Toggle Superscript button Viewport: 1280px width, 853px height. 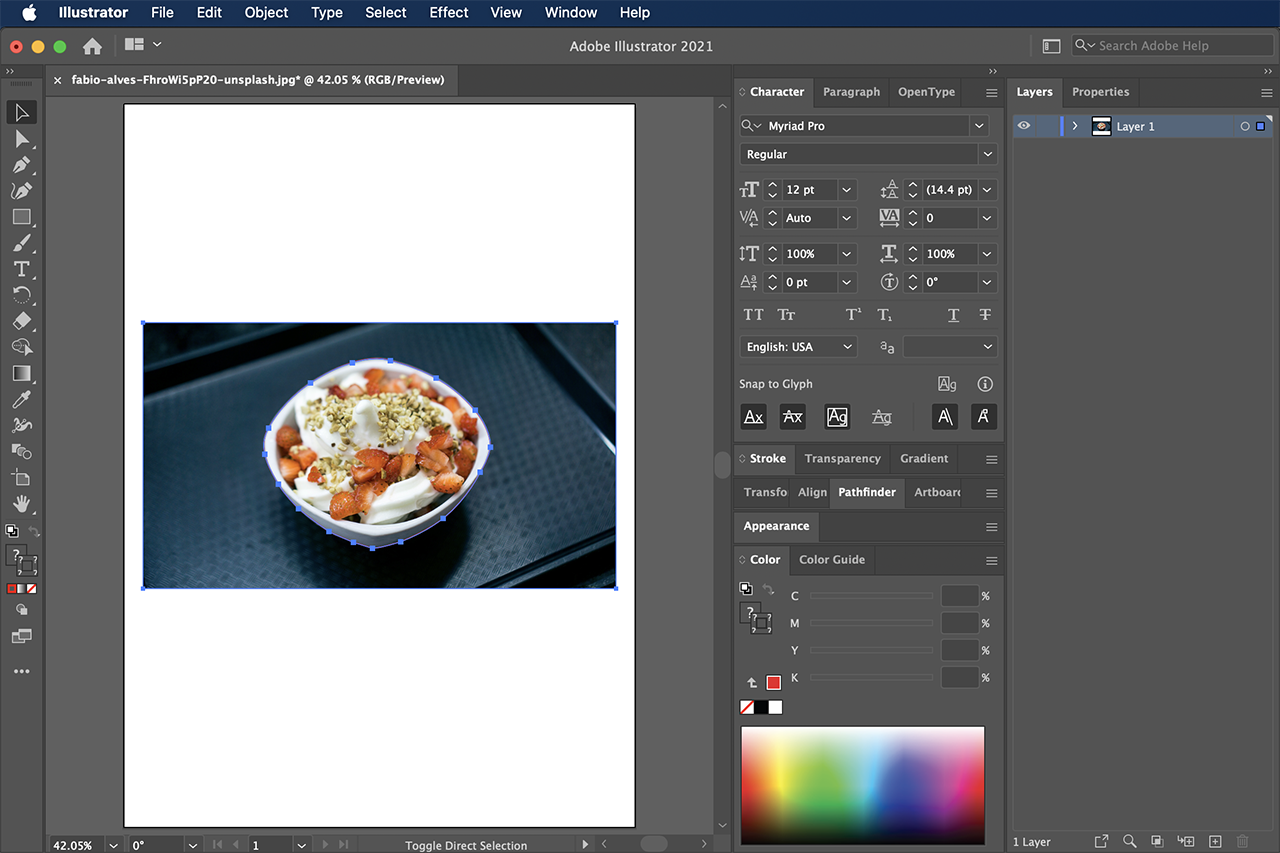click(853, 315)
